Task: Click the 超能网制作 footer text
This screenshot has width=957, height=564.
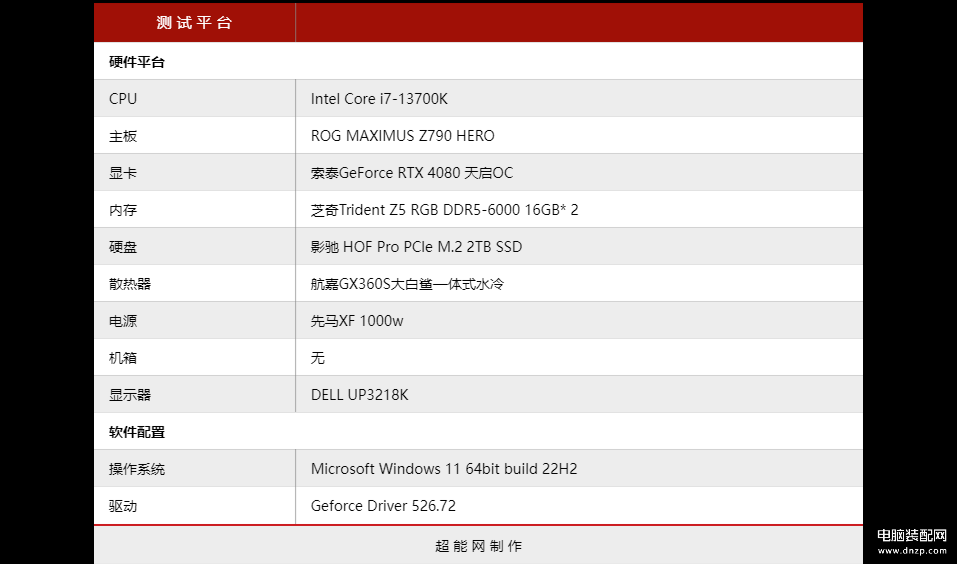Action: pyautogui.click(x=478, y=545)
